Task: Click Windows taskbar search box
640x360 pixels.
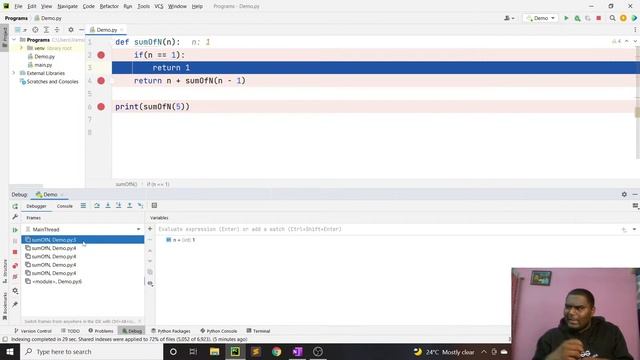Action: tap(91, 351)
